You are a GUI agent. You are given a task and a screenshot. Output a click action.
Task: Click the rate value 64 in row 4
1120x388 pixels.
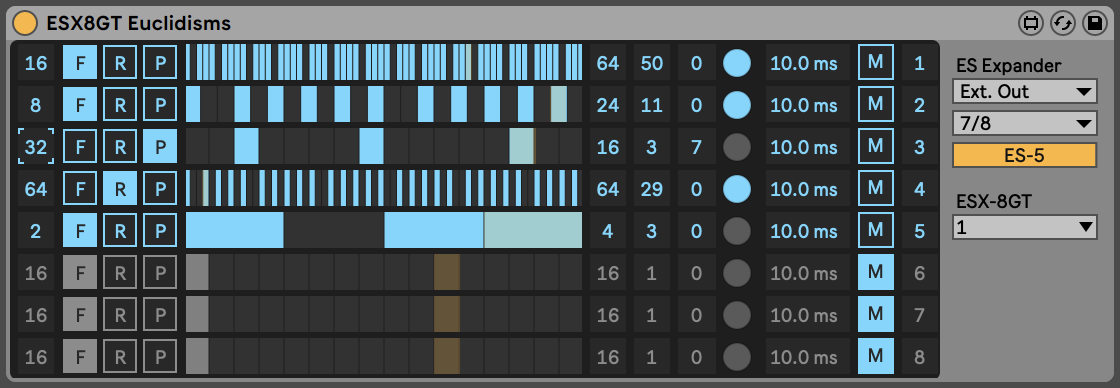tap(36, 189)
